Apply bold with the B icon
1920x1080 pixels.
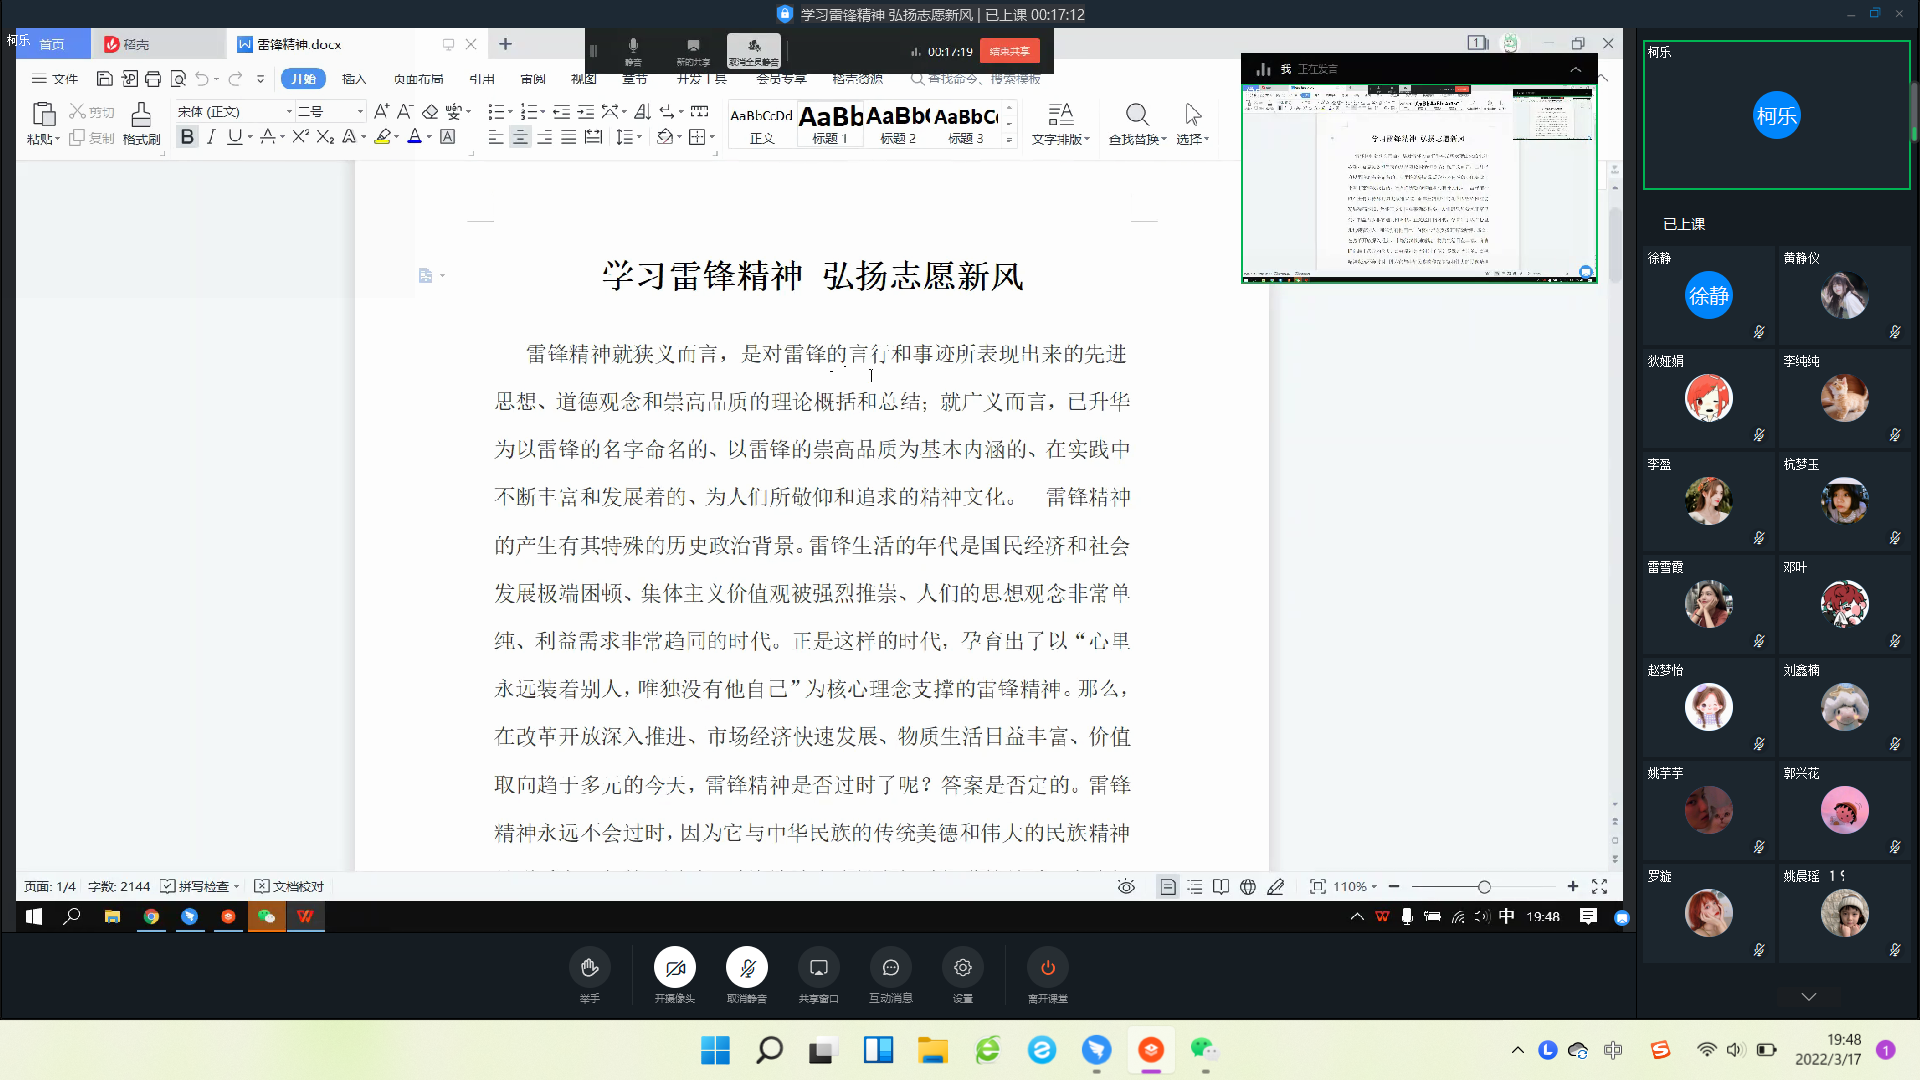click(x=187, y=137)
